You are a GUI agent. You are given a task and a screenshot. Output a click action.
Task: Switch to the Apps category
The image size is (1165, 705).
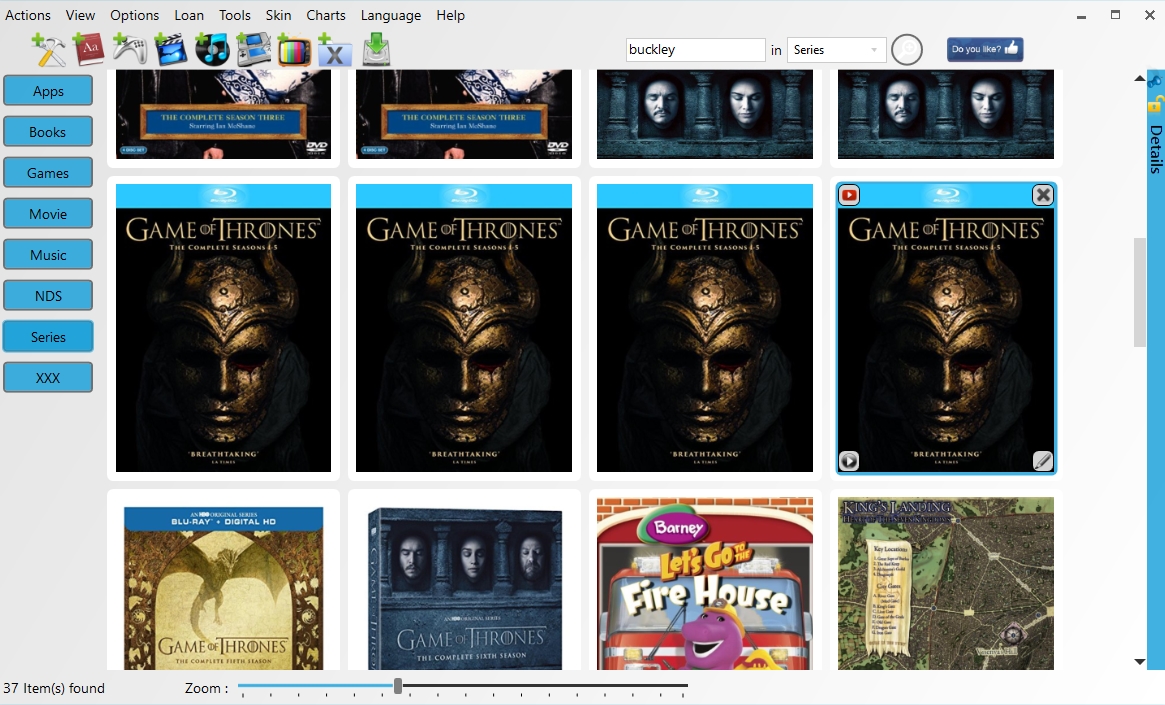(x=48, y=91)
